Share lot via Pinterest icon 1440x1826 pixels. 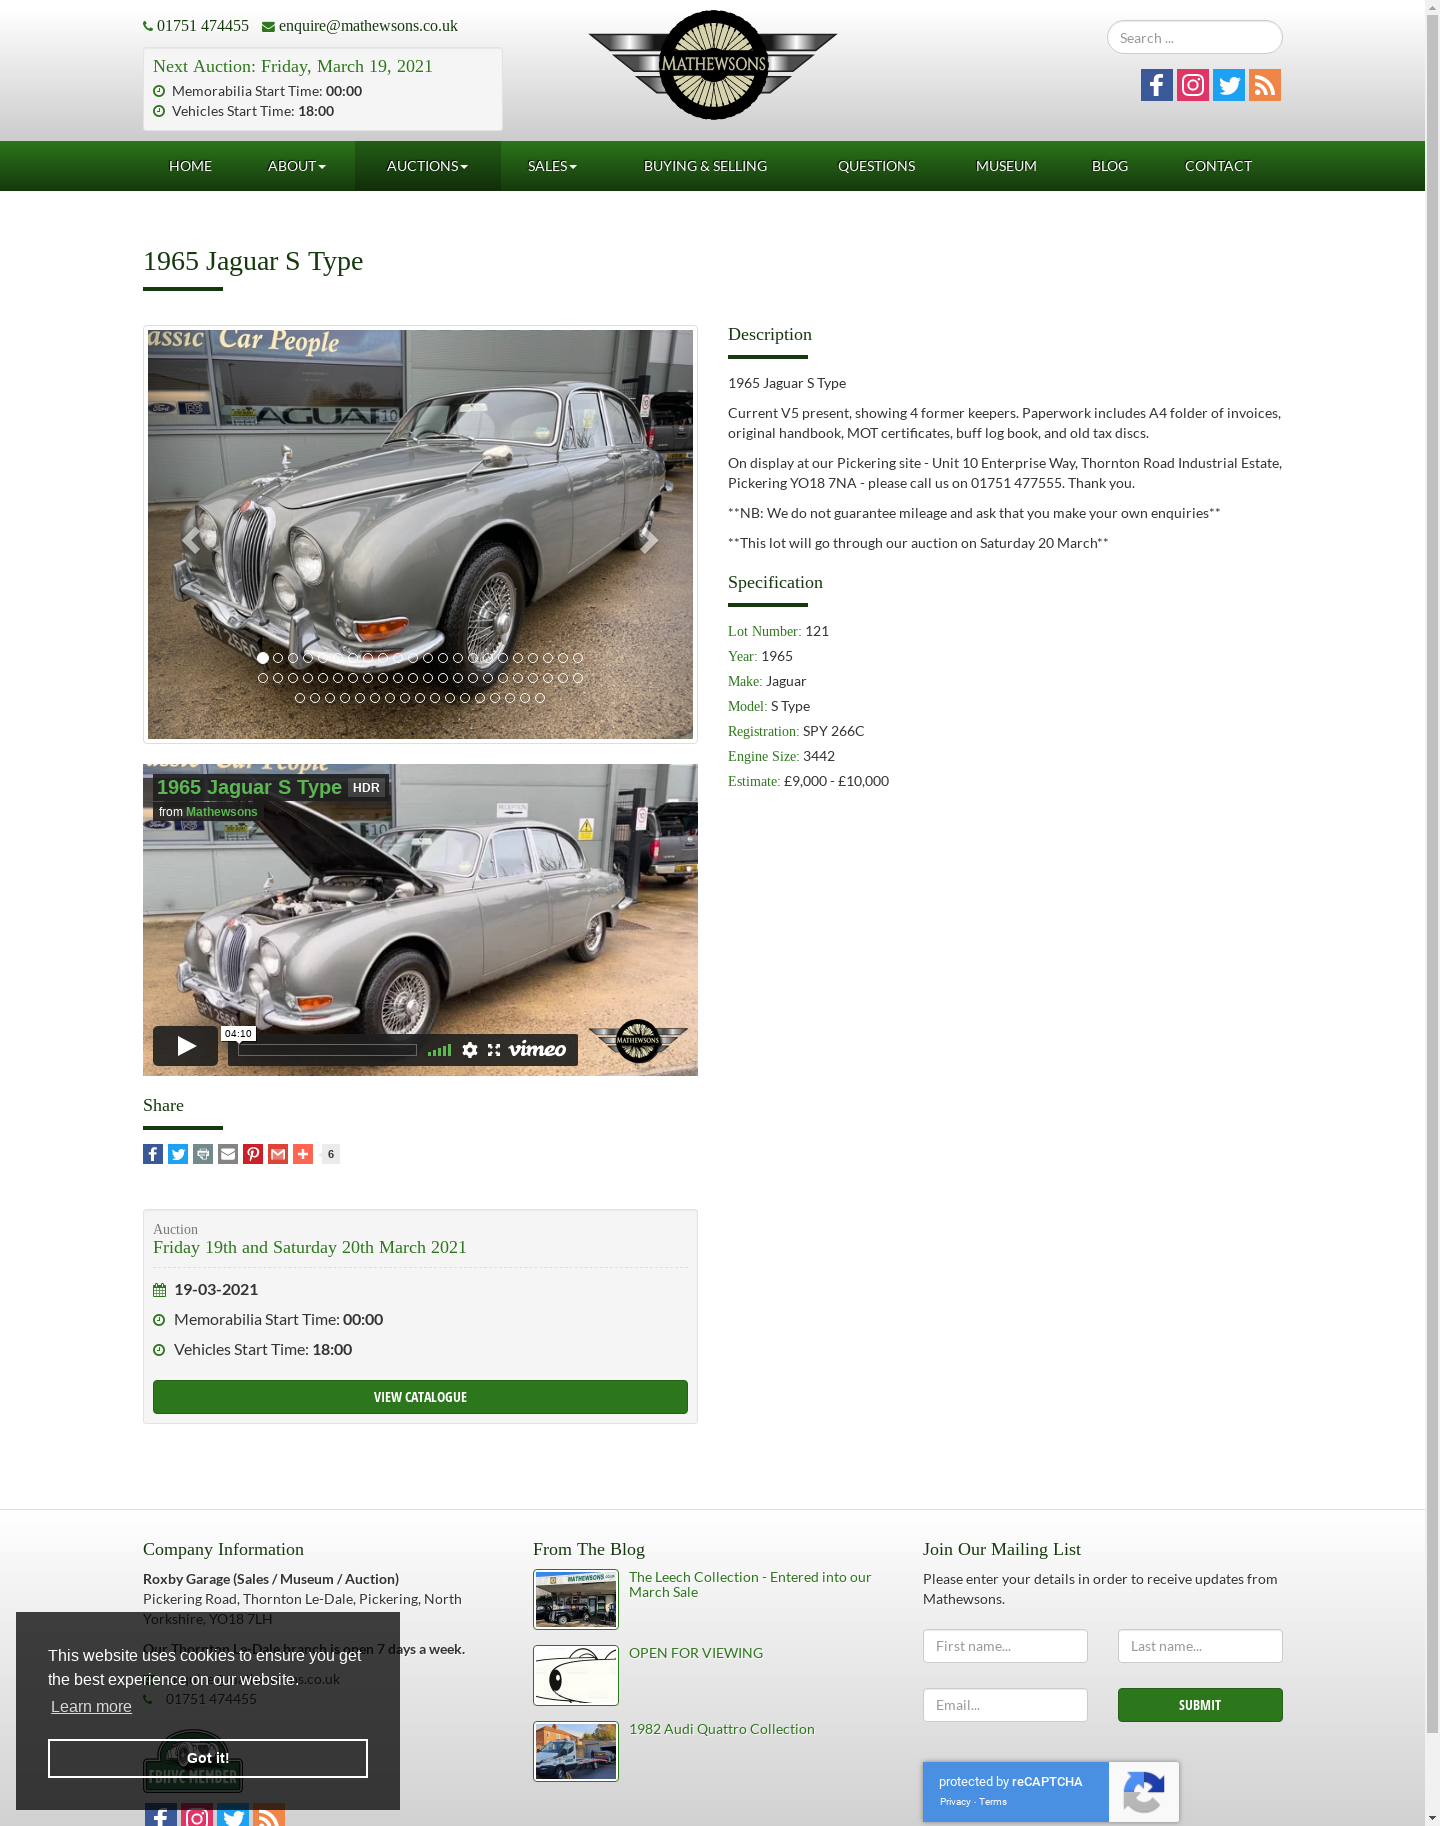(253, 1154)
